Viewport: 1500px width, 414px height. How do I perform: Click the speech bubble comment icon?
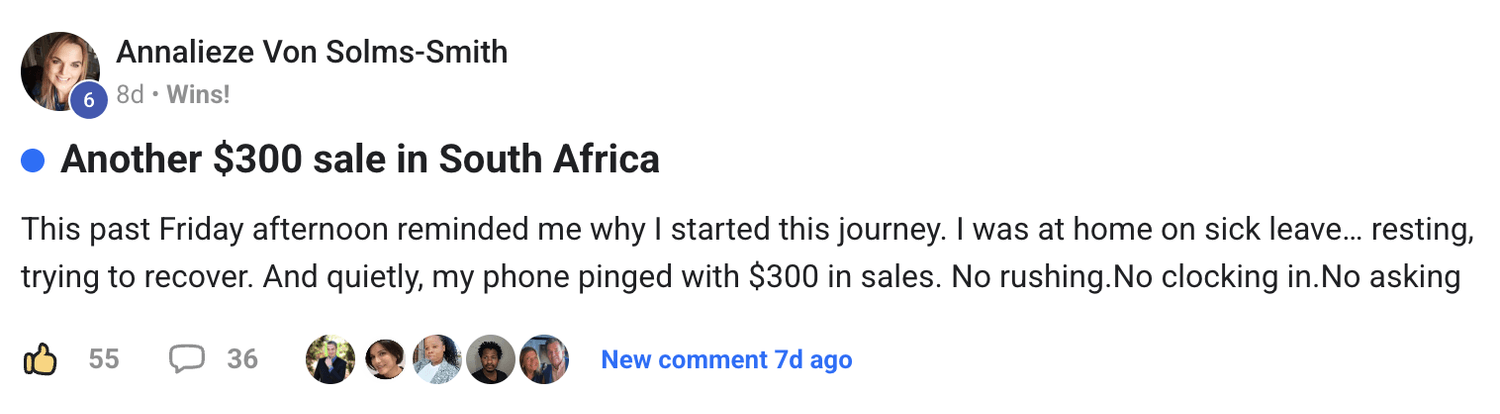point(187,359)
